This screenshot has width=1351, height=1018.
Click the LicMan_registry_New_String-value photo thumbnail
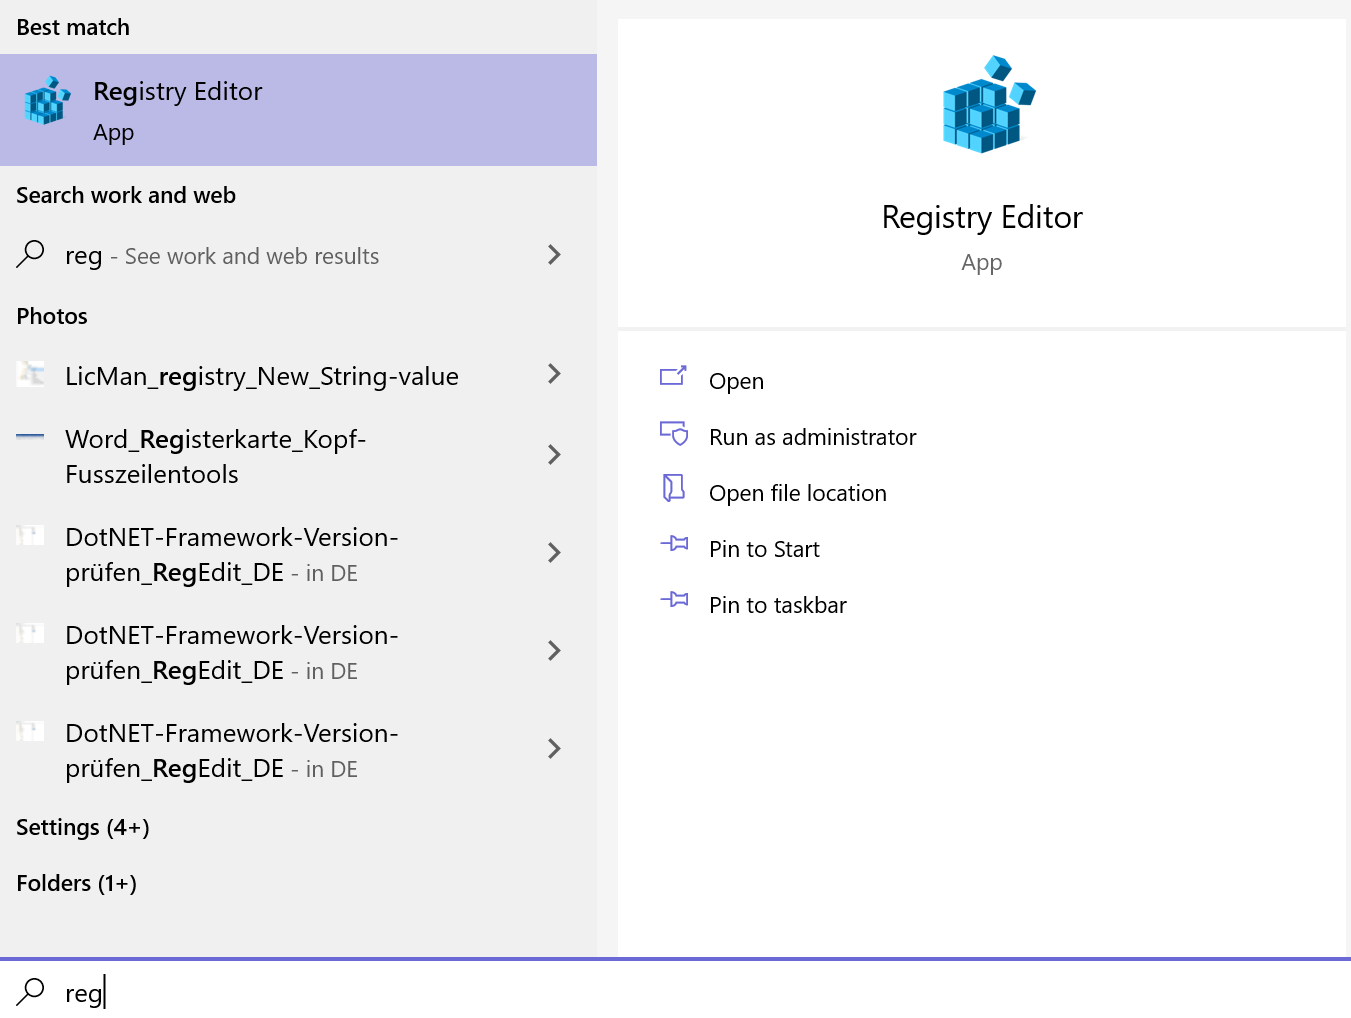coord(31,374)
